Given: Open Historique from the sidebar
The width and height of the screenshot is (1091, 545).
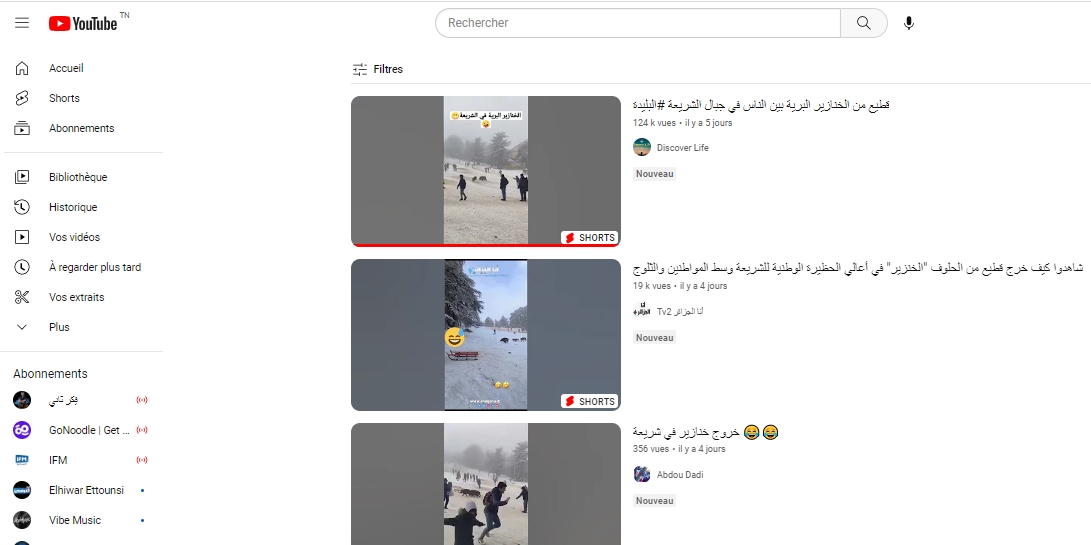Looking at the screenshot, I should click(x=83, y=207).
